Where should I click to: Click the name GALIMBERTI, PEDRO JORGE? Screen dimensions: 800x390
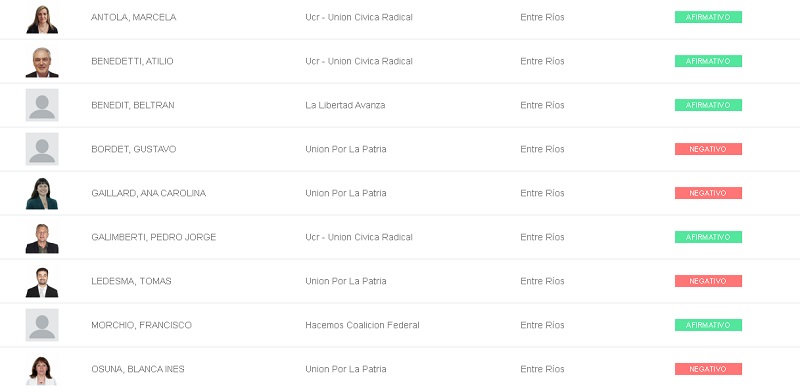coord(154,237)
